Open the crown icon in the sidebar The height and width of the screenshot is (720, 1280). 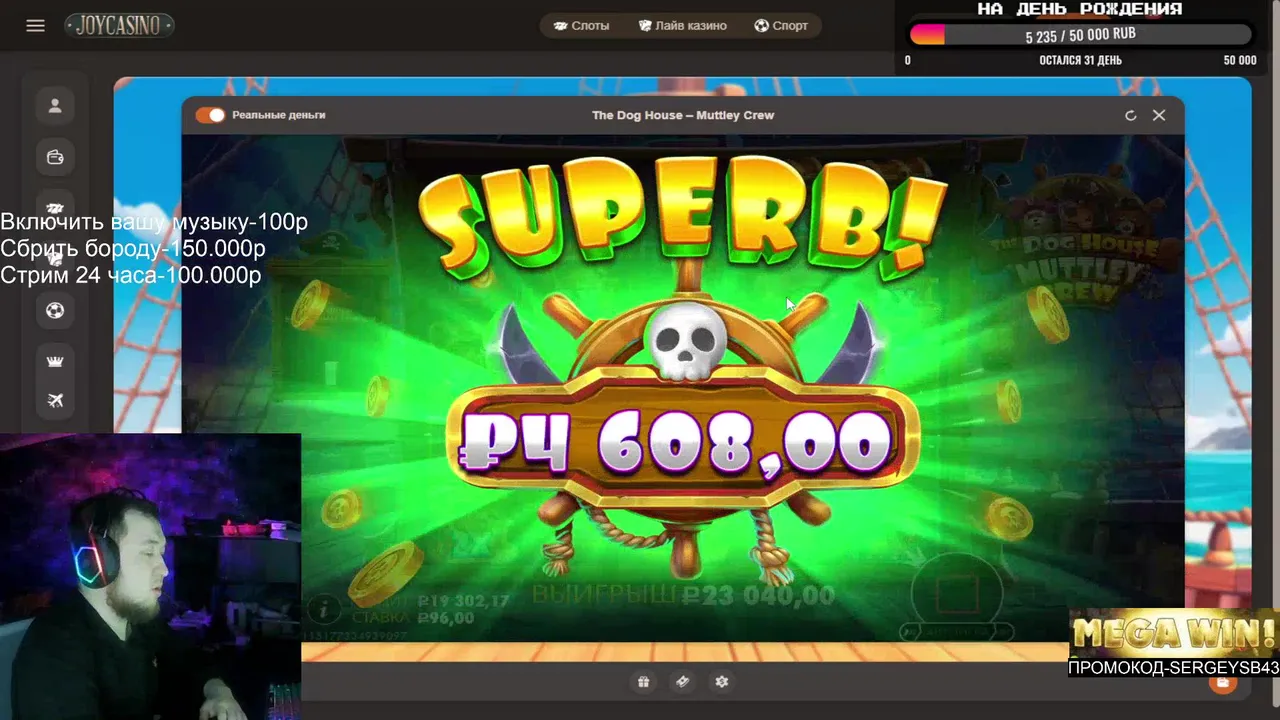pos(55,361)
